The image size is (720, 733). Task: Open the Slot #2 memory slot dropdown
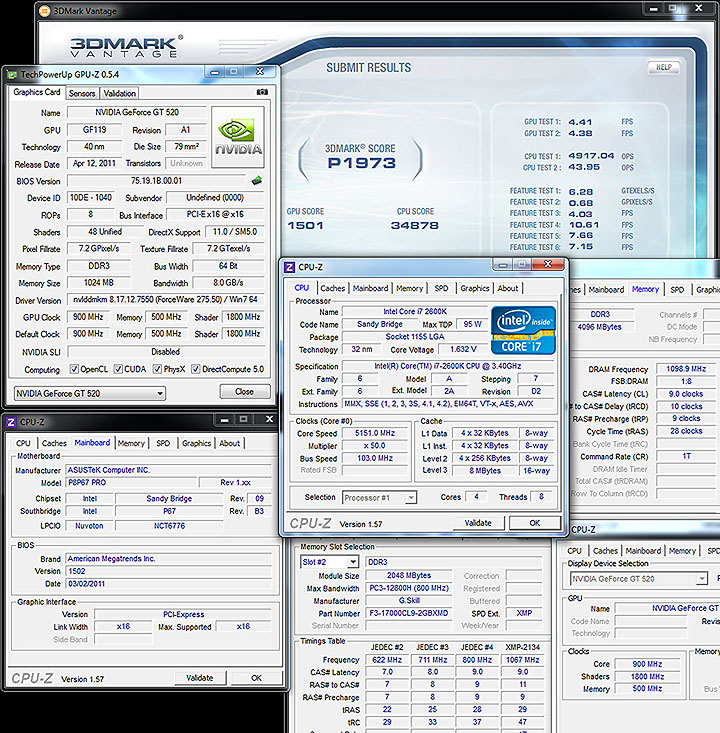click(330, 562)
